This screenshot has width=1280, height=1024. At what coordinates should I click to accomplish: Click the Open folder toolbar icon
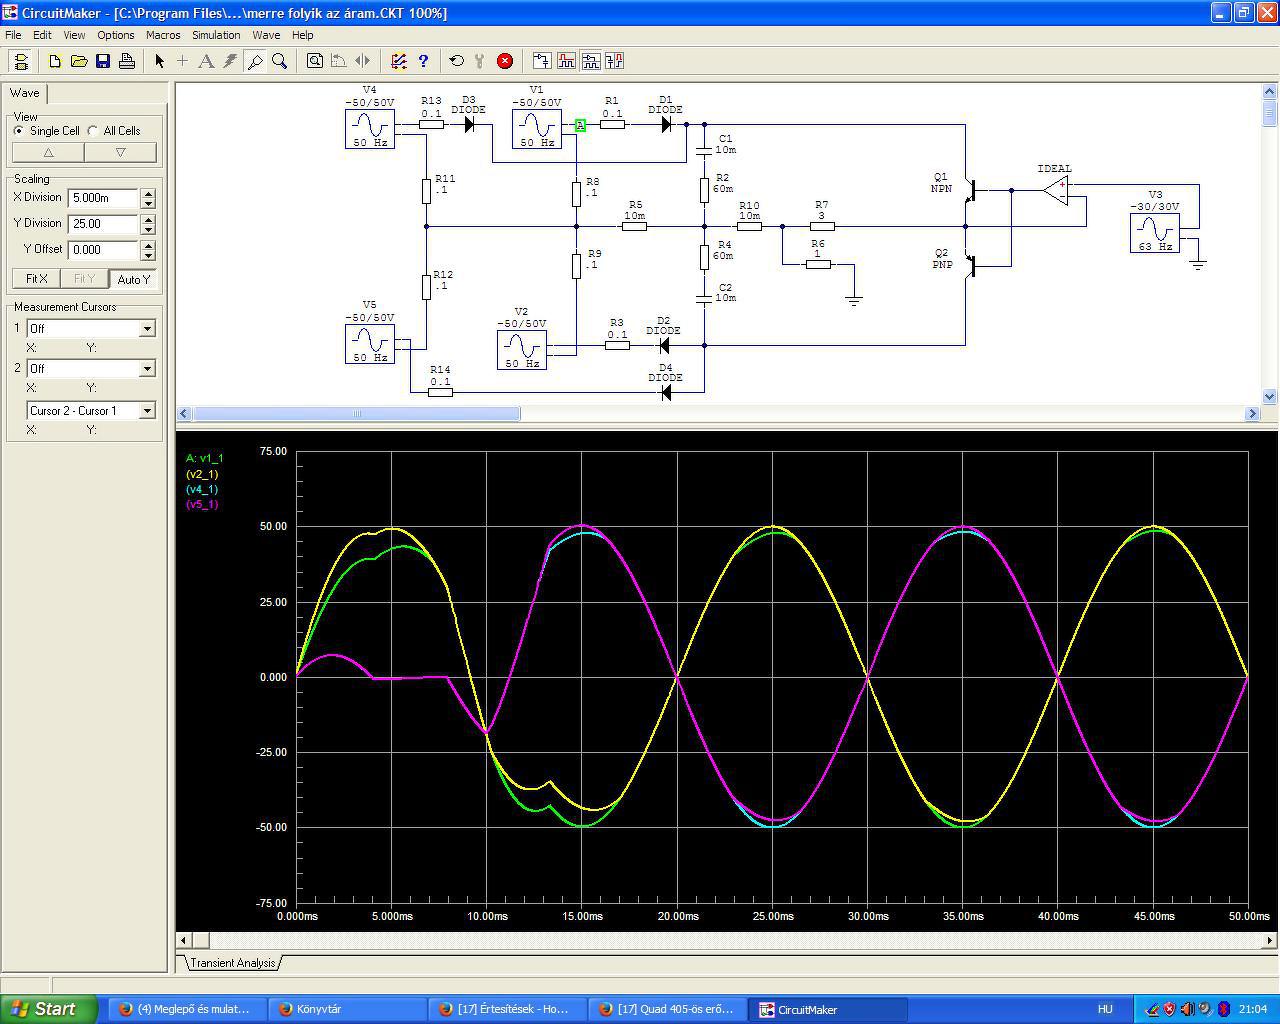pos(79,61)
